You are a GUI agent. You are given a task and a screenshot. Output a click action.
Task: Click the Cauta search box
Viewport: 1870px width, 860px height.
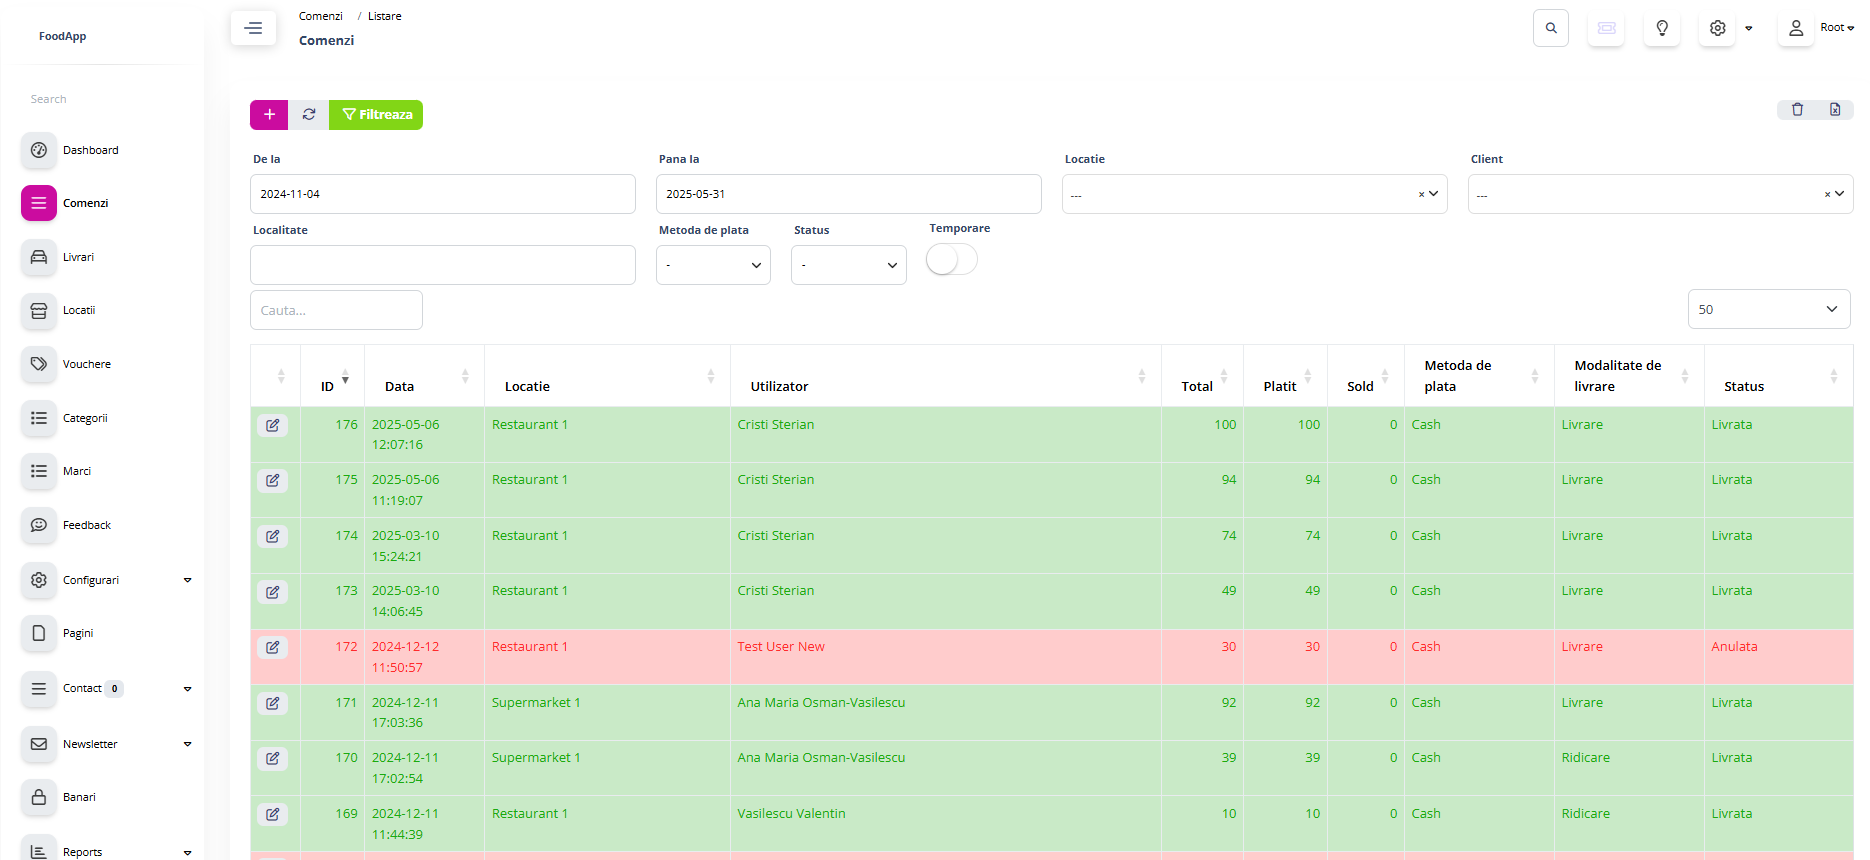click(336, 310)
